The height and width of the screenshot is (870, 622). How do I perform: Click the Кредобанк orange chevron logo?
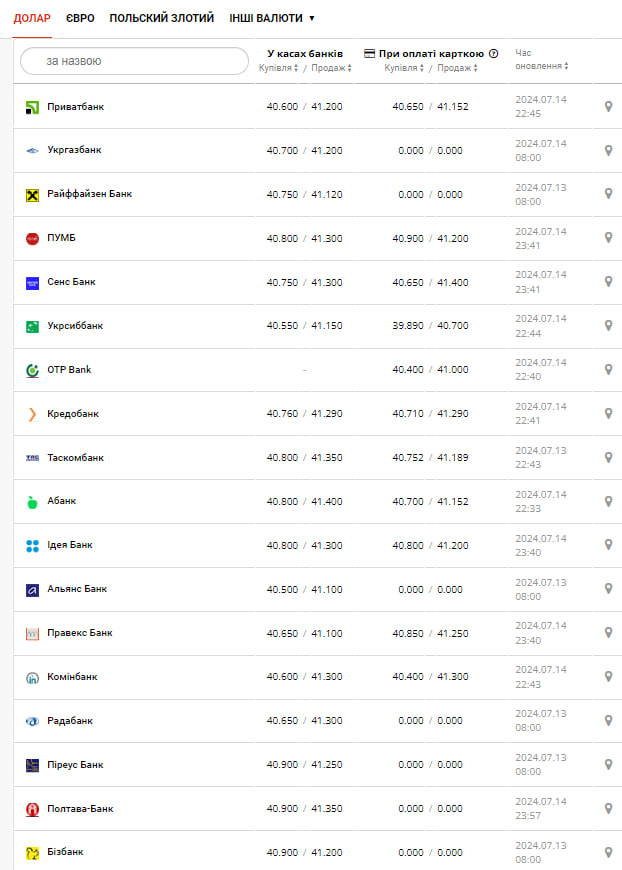tap(32, 414)
